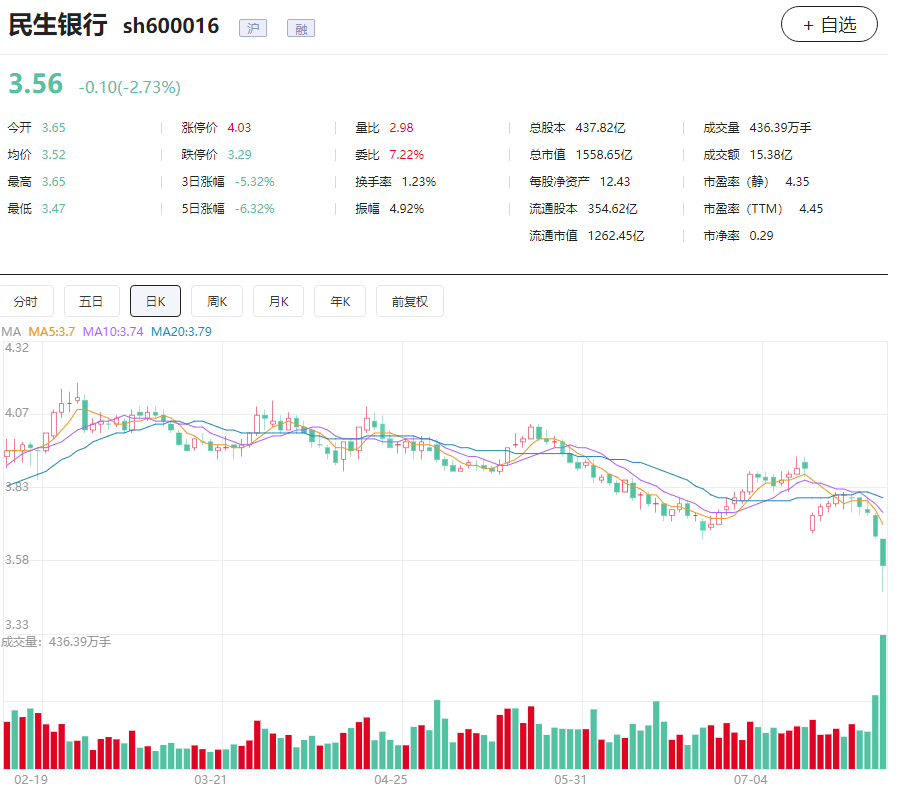Click the 成交额 value 15.38亿
Viewport: 897px width, 788px height.
click(x=771, y=155)
